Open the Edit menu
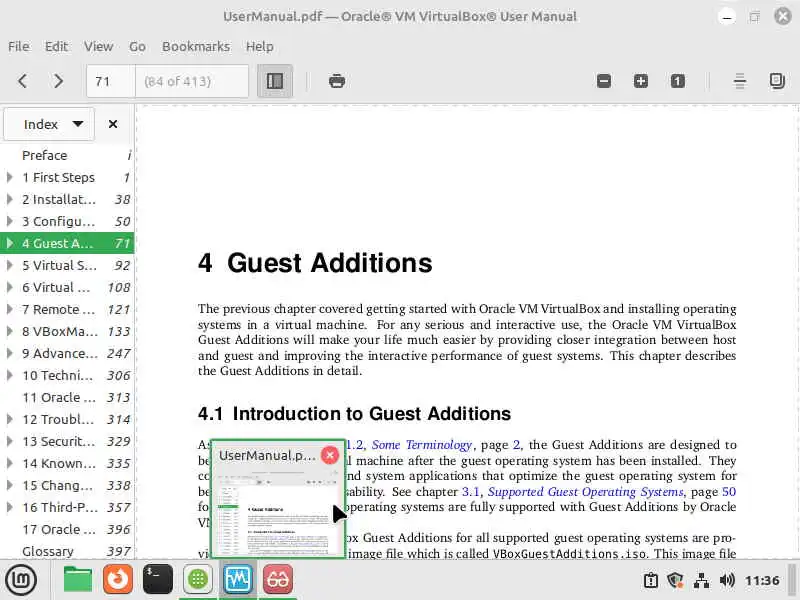 point(56,46)
